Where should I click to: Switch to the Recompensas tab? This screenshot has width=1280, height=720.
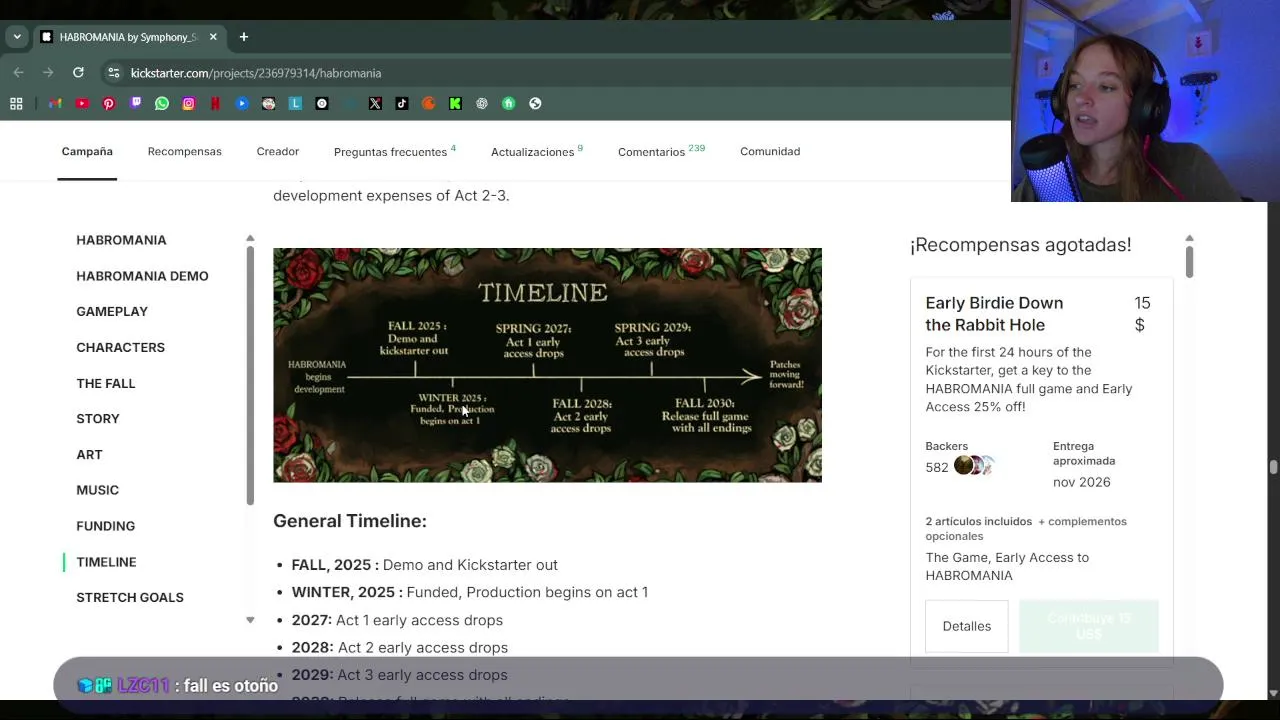(184, 151)
